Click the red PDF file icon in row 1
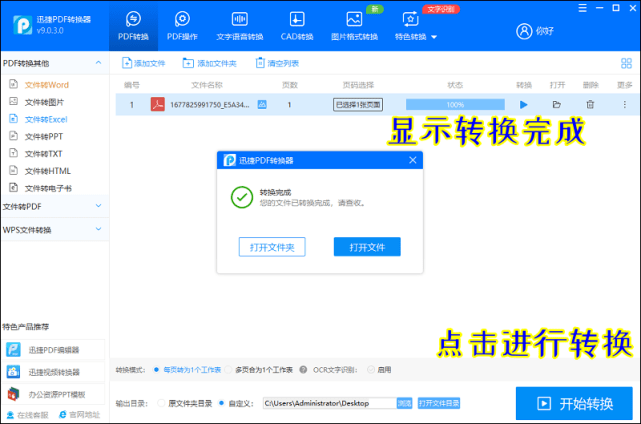The height and width of the screenshot is (424, 641). (x=158, y=104)
